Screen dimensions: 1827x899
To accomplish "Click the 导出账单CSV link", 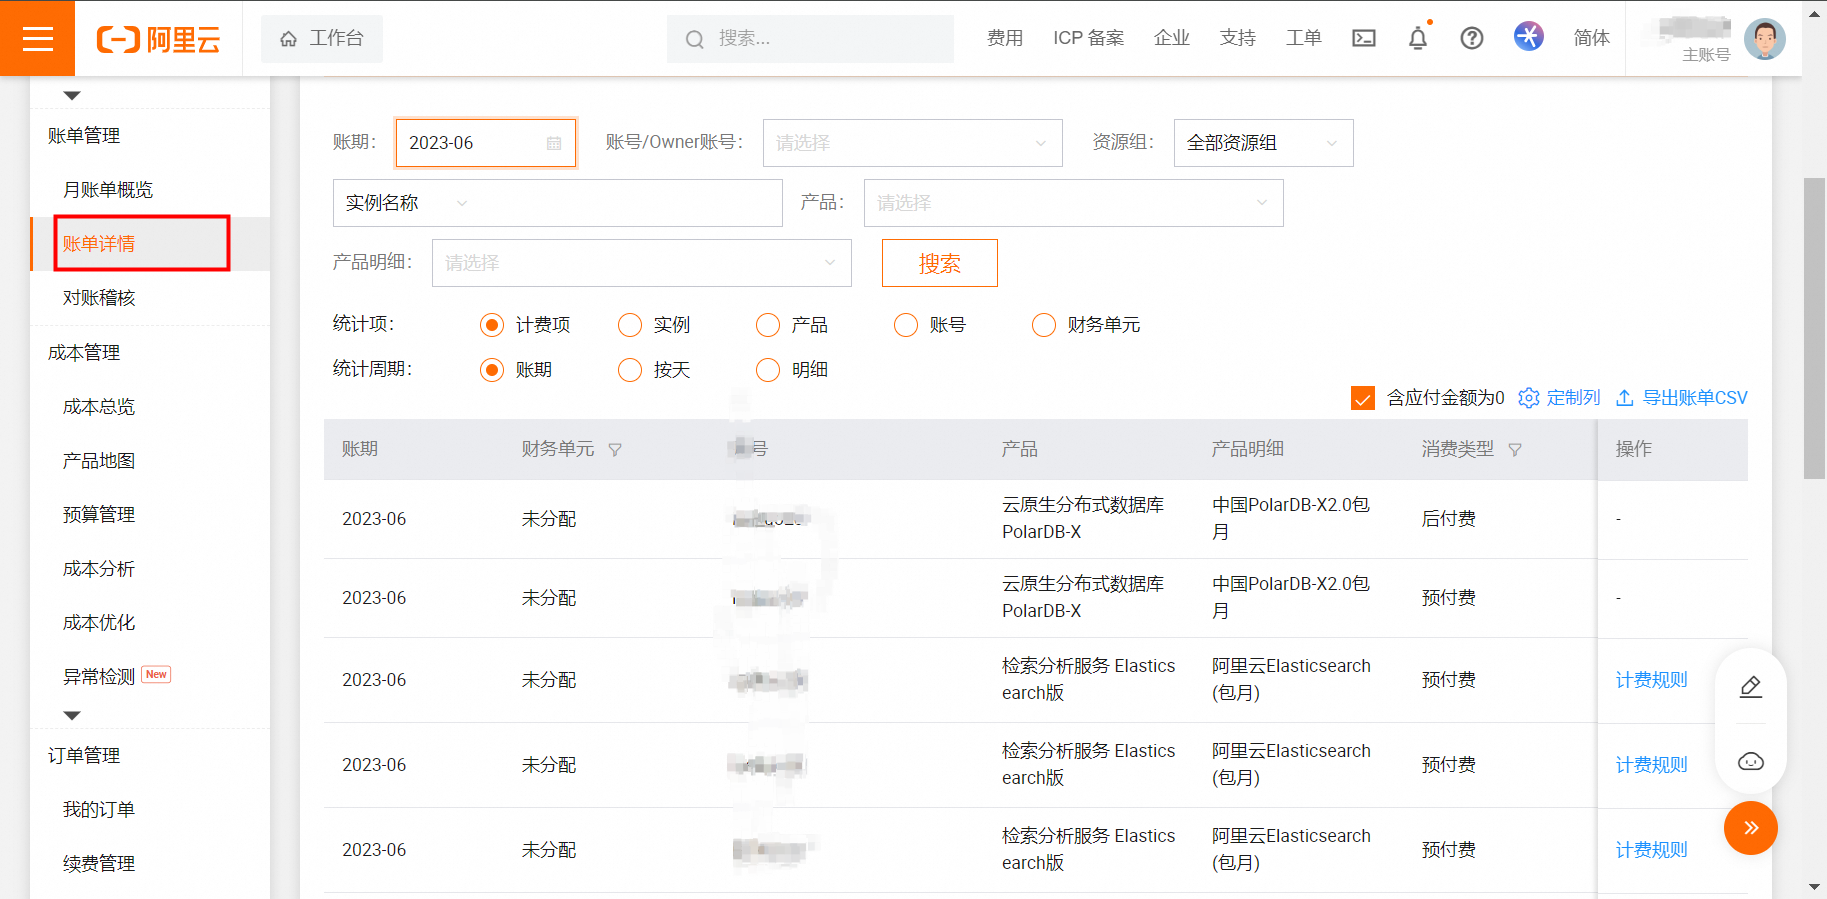I will pos(1682,398).
